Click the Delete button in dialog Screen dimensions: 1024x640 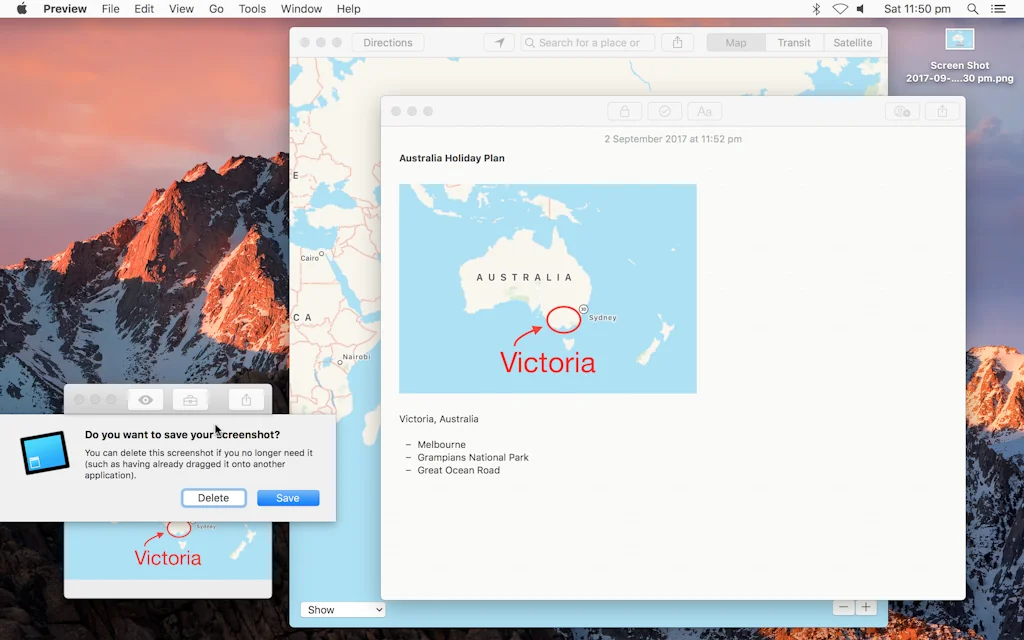tap(213, 498)
